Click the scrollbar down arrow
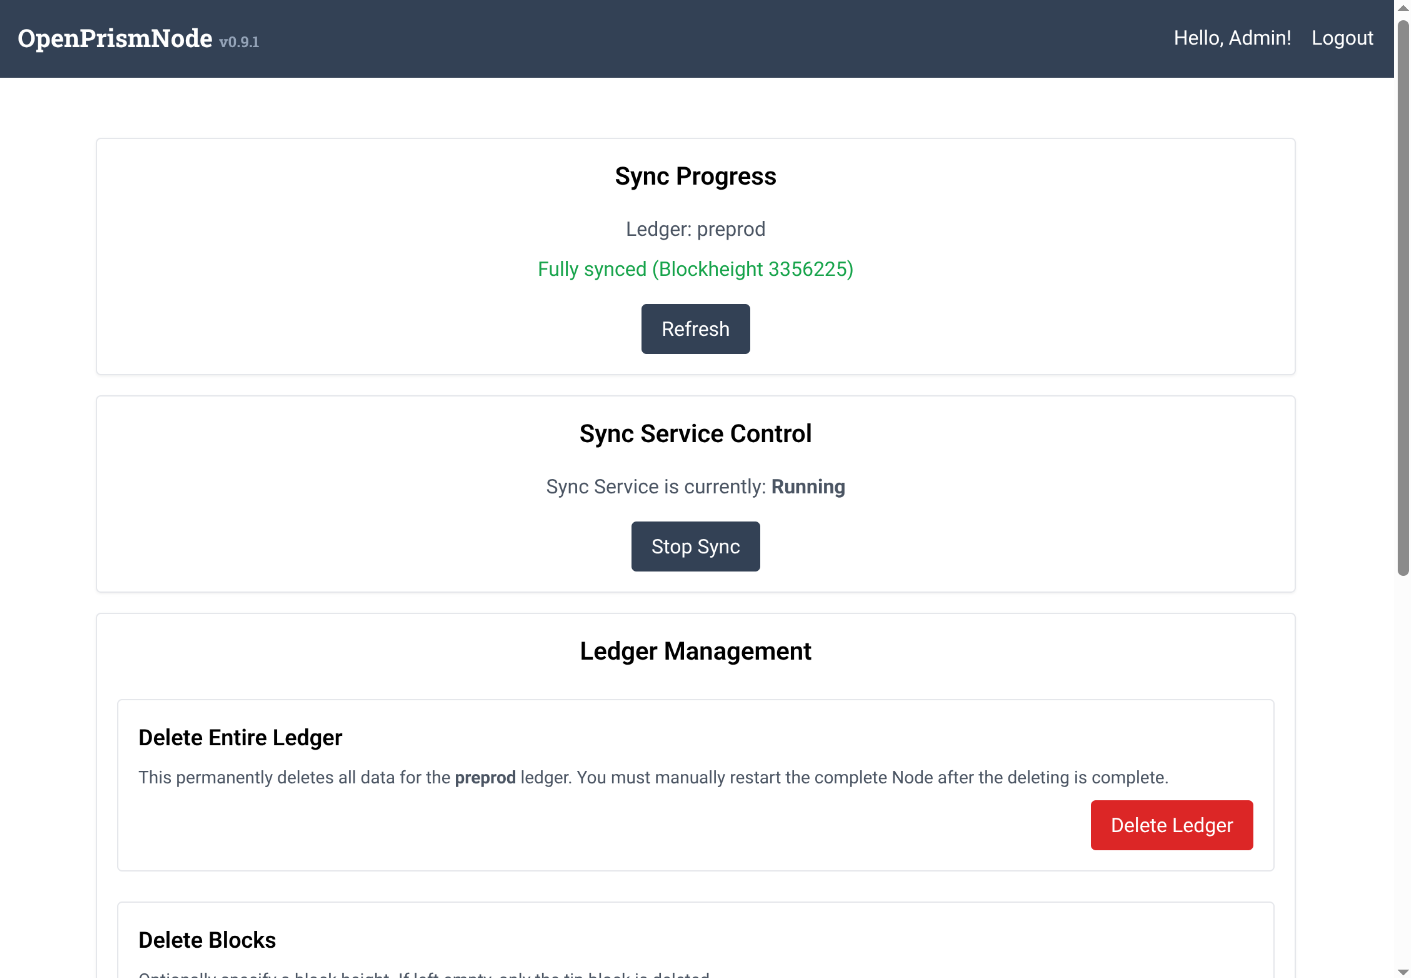 pyautogui.click(x=1402, y=970)
